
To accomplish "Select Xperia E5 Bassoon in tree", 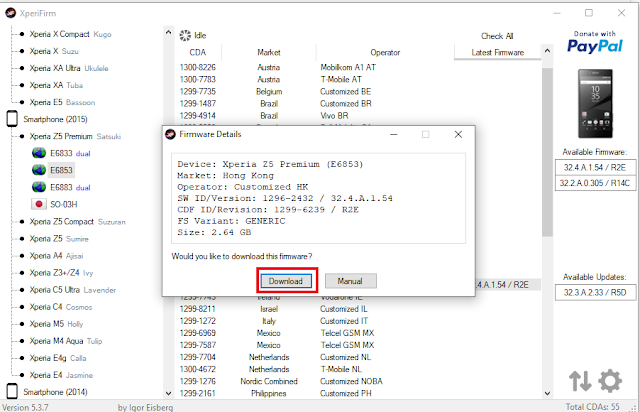I will [62, 102].
